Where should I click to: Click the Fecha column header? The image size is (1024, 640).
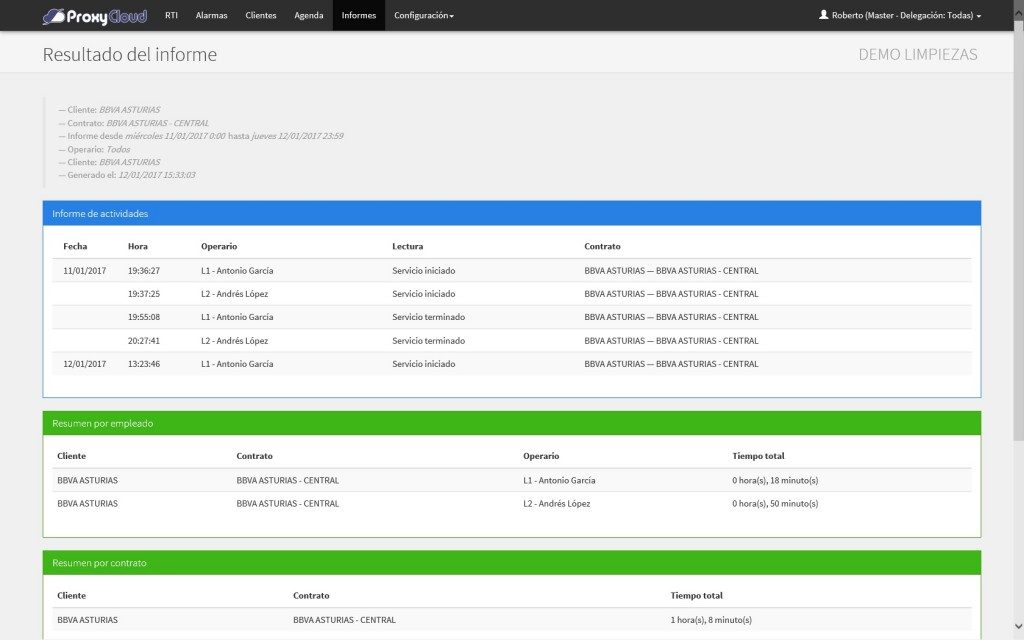(75, 246)
